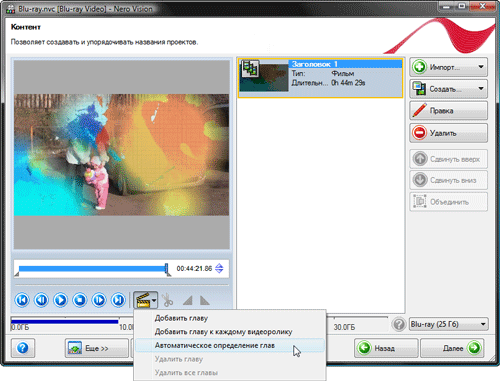Open the Blu-ray (25 Гб) disc type combo box

[449, 324]
